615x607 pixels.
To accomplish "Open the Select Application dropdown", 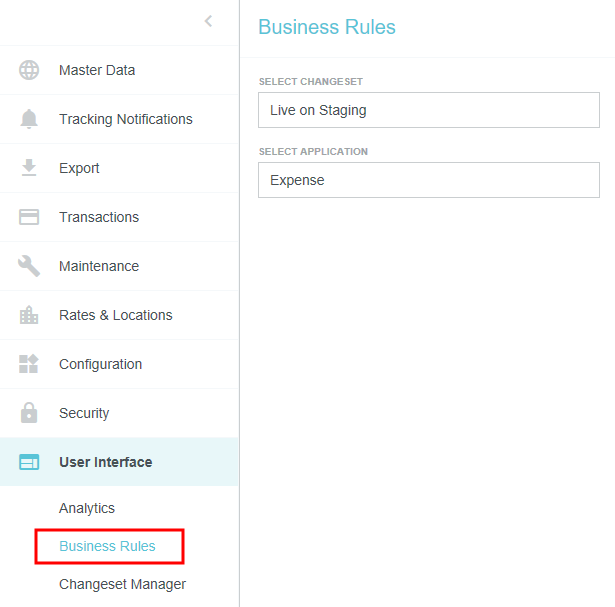I will 428,181.
